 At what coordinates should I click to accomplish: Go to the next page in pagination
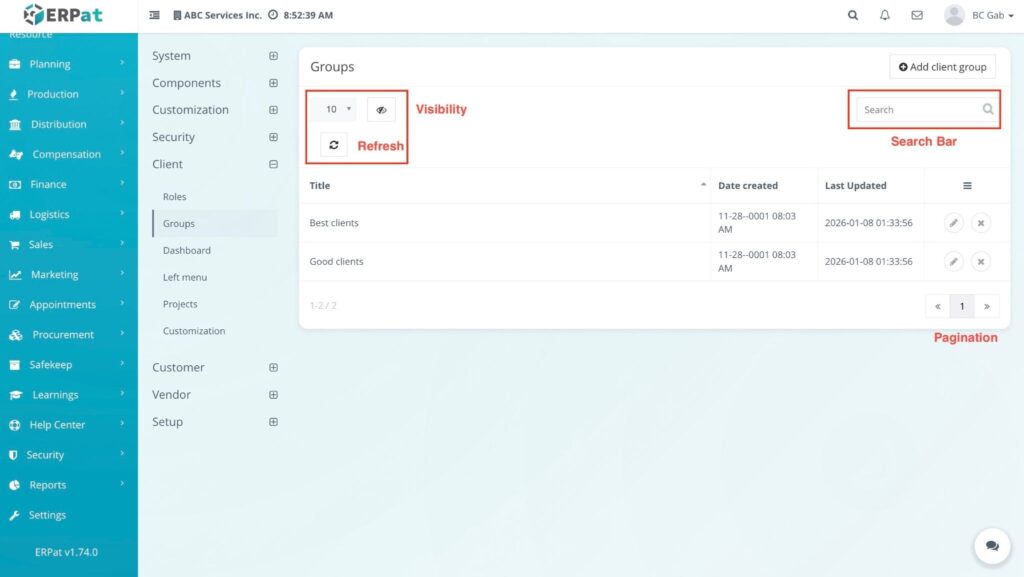(x=986, y=306)
